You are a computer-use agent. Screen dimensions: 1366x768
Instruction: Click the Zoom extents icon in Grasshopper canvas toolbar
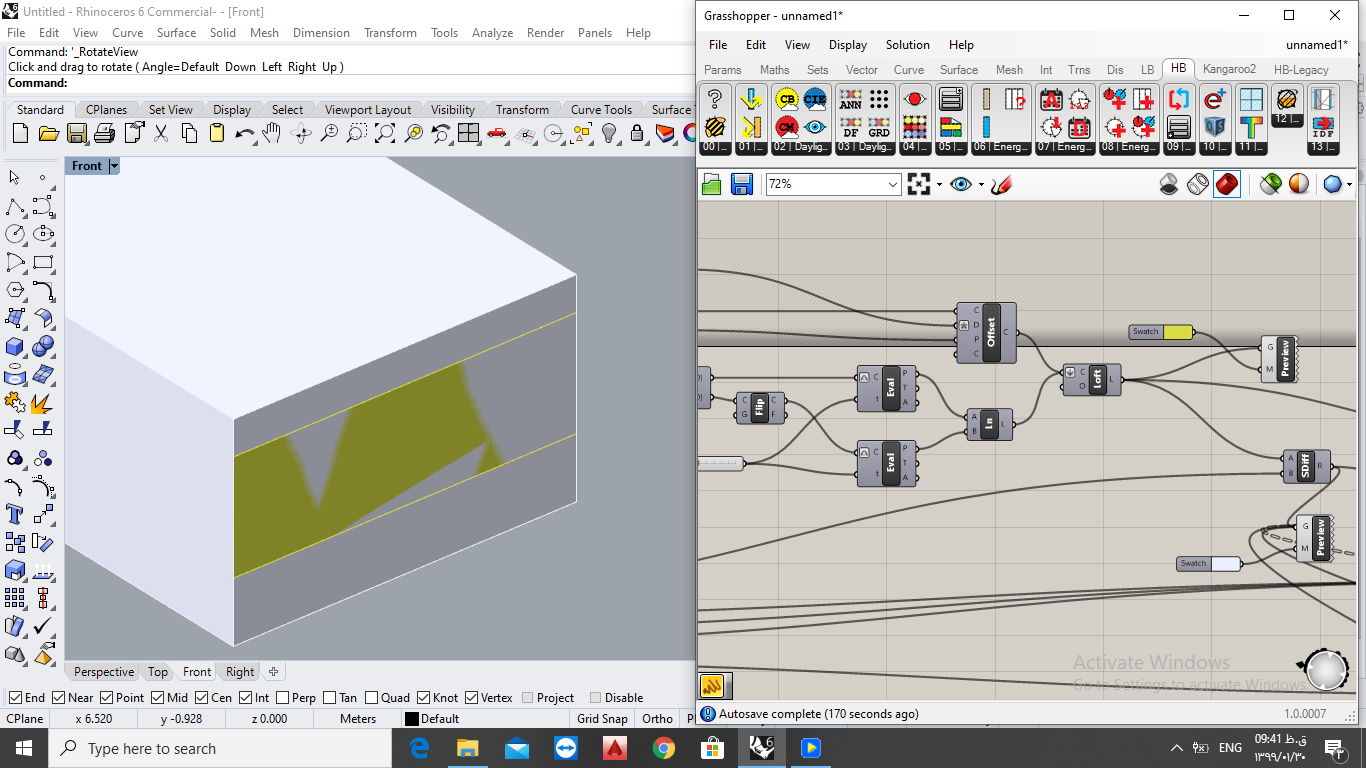pyautogui.click(x=919, y=184)
